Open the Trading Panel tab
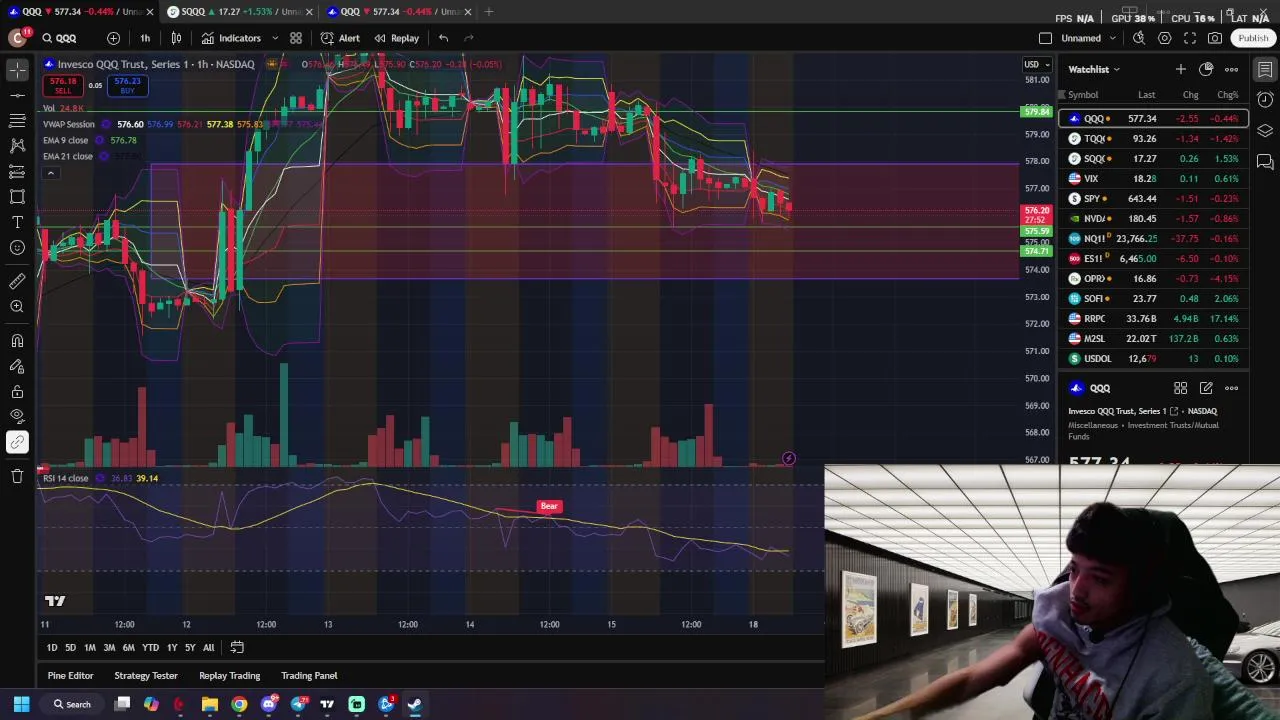 click(x=309, y=676)
